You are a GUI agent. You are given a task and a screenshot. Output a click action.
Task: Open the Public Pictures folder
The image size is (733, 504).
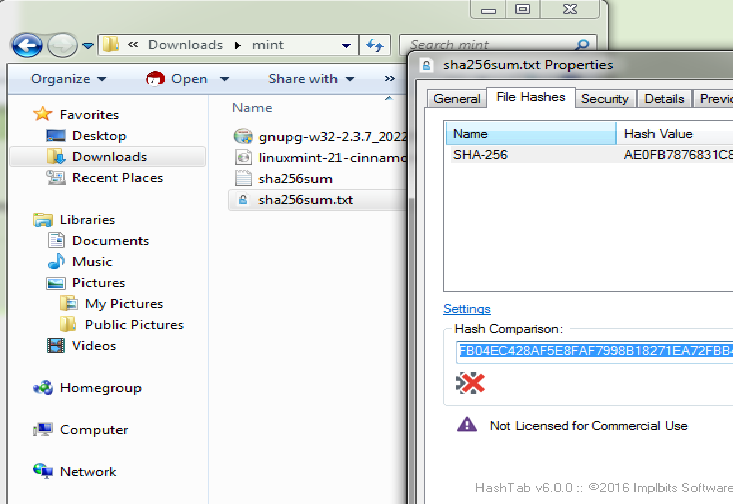point(134,324)
